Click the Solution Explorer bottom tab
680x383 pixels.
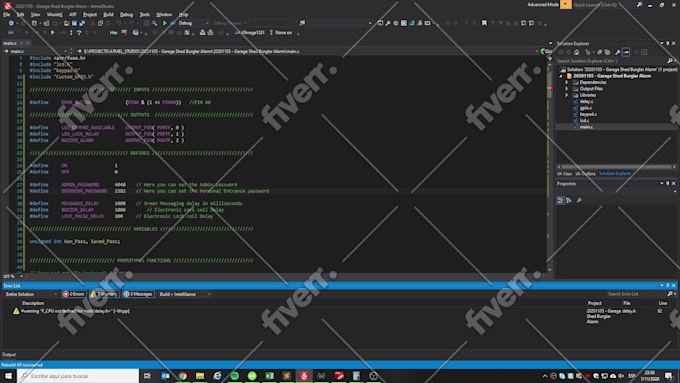pyautogui.click(x=615, y=173)
